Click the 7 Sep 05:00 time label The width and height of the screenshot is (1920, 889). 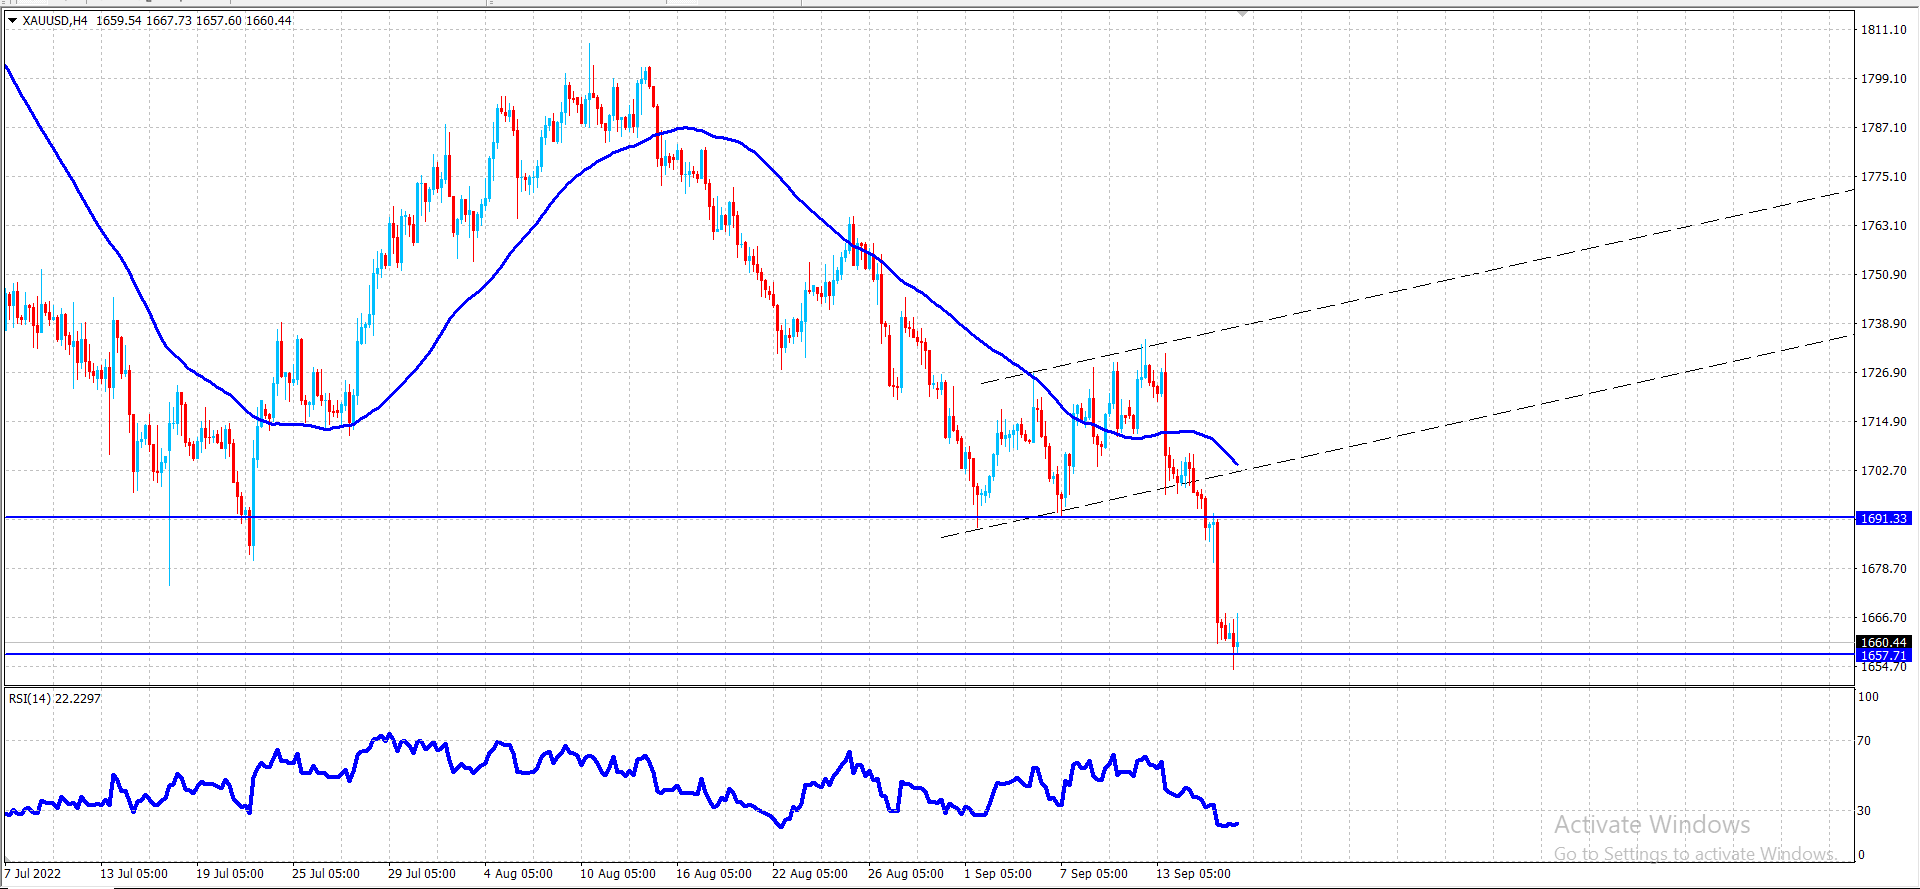coord(1094,874)
